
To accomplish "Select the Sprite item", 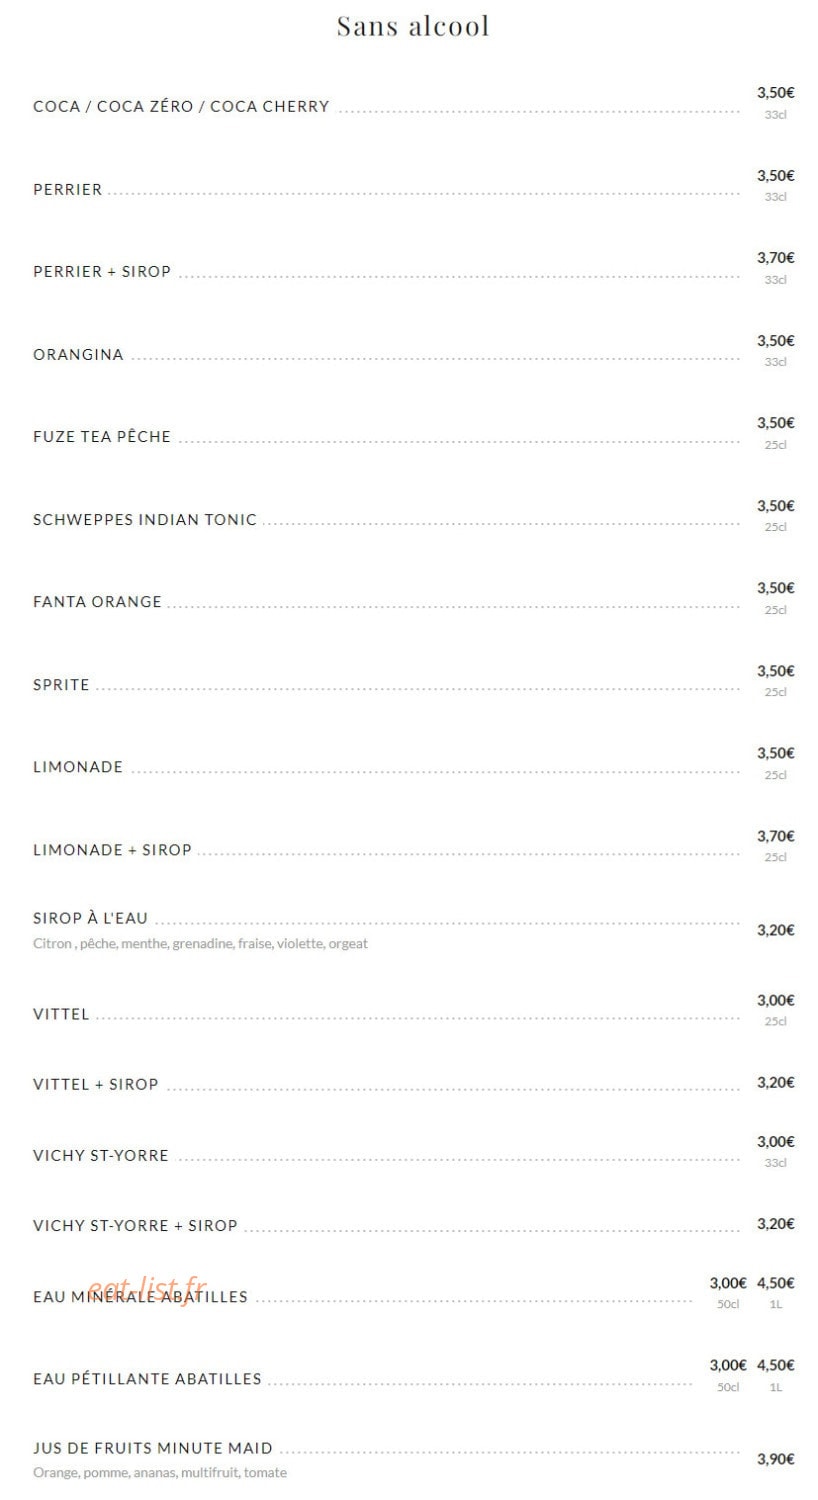I will pos(61,684).
